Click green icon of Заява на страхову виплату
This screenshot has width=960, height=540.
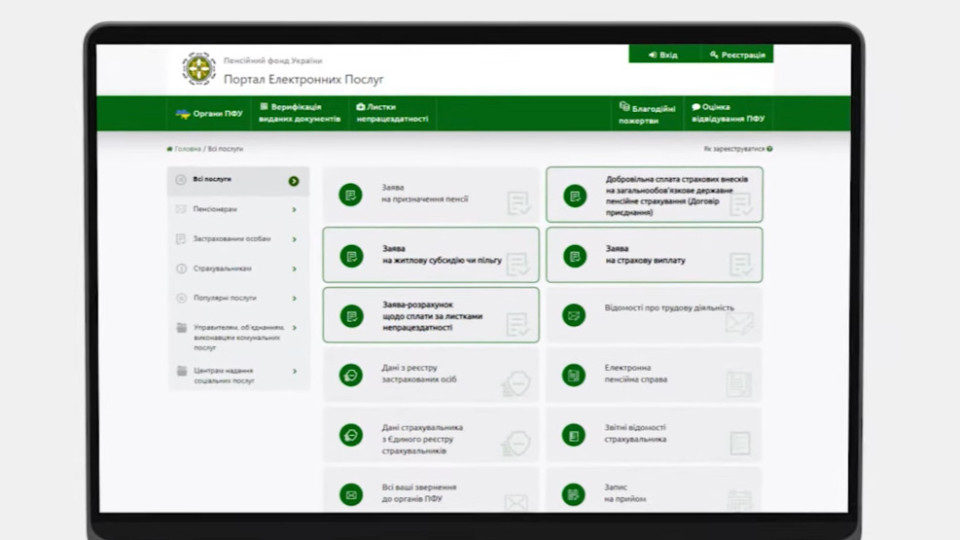575,256
